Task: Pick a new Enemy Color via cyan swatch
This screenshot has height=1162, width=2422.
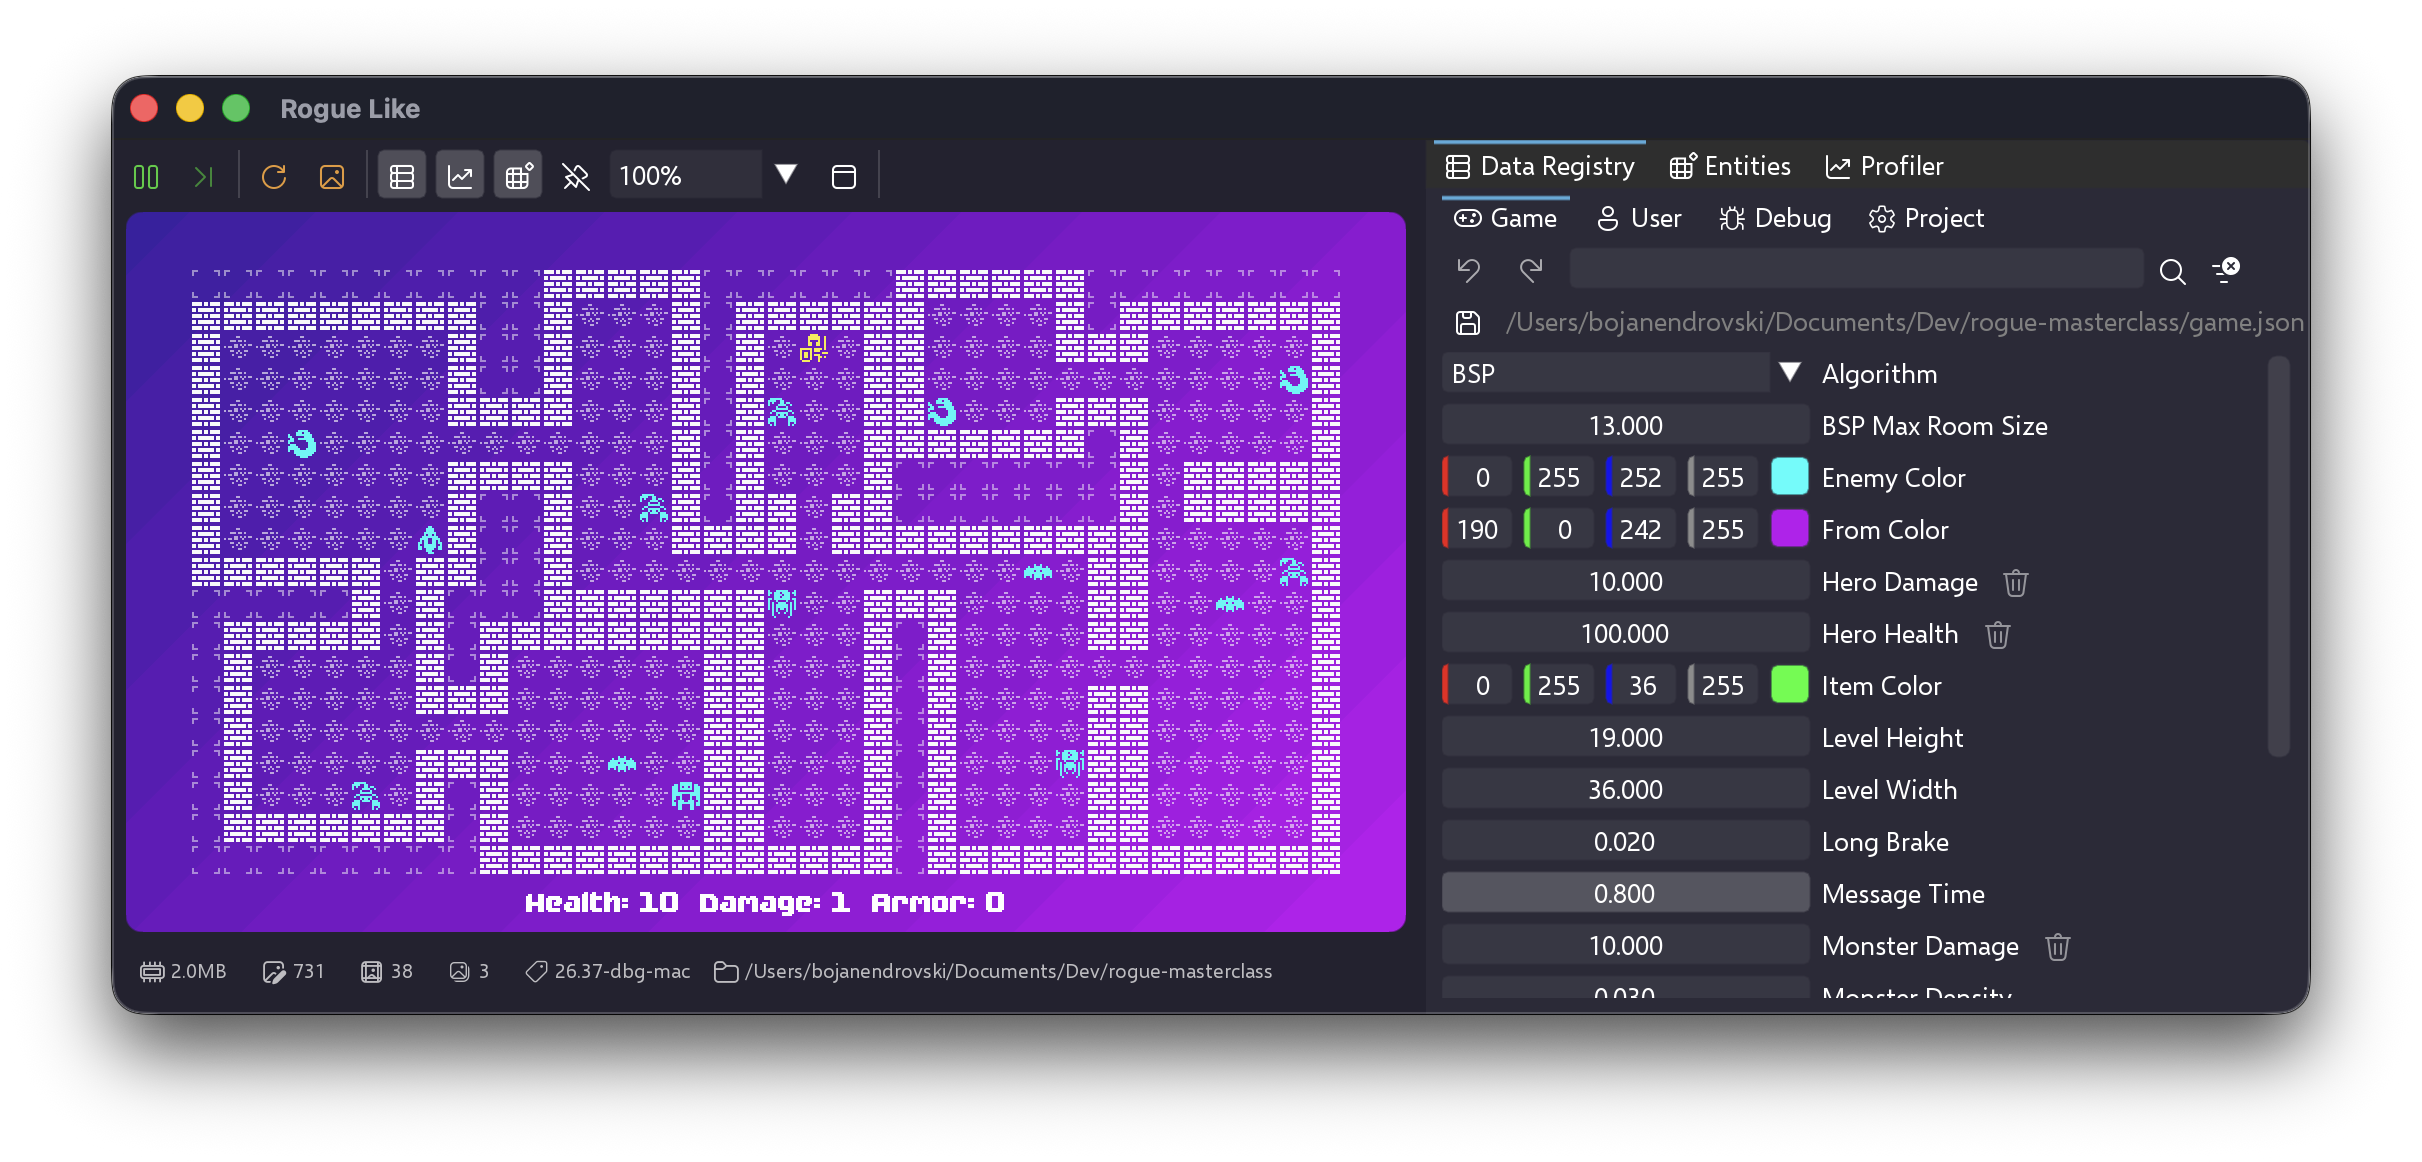Action: (1791, 477)
